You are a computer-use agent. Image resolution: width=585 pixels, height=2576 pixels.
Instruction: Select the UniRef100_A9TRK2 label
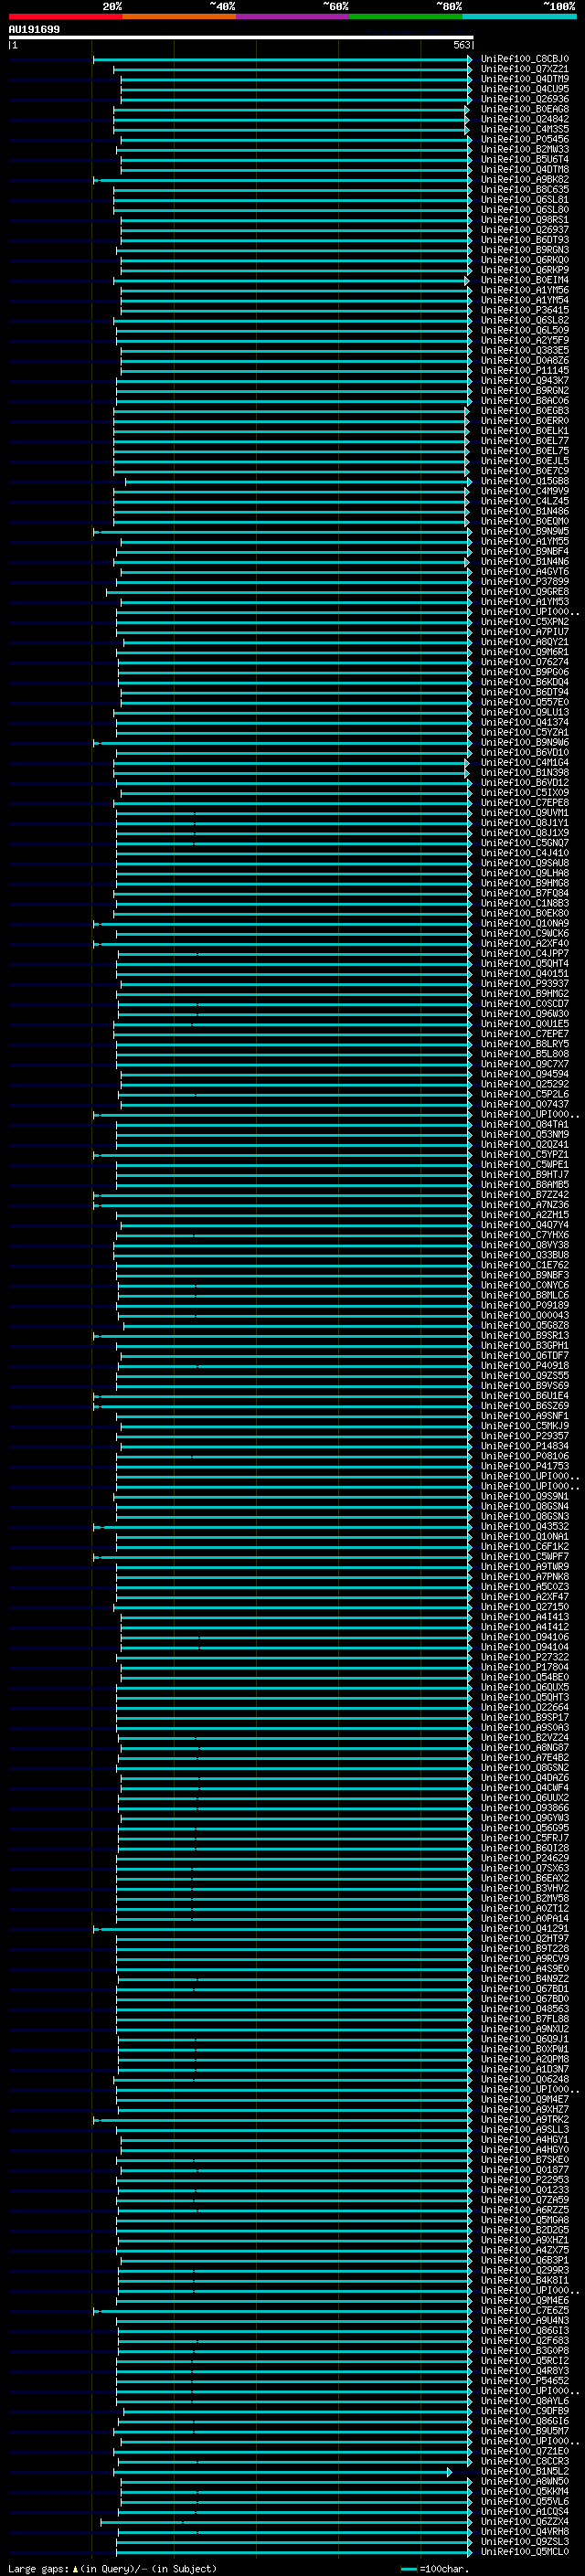click(525, 2120)
